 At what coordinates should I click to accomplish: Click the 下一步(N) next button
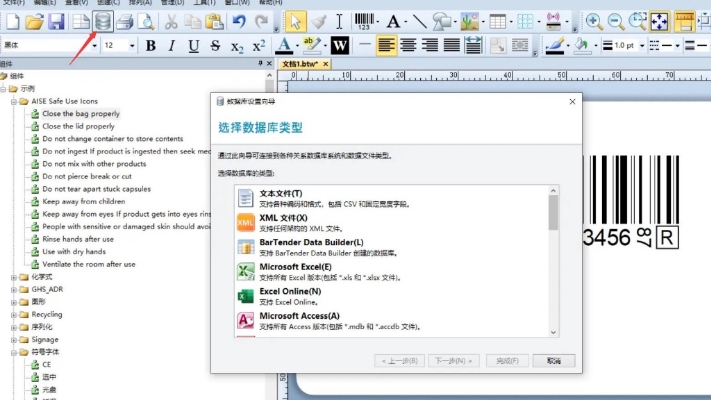point(453,361)
